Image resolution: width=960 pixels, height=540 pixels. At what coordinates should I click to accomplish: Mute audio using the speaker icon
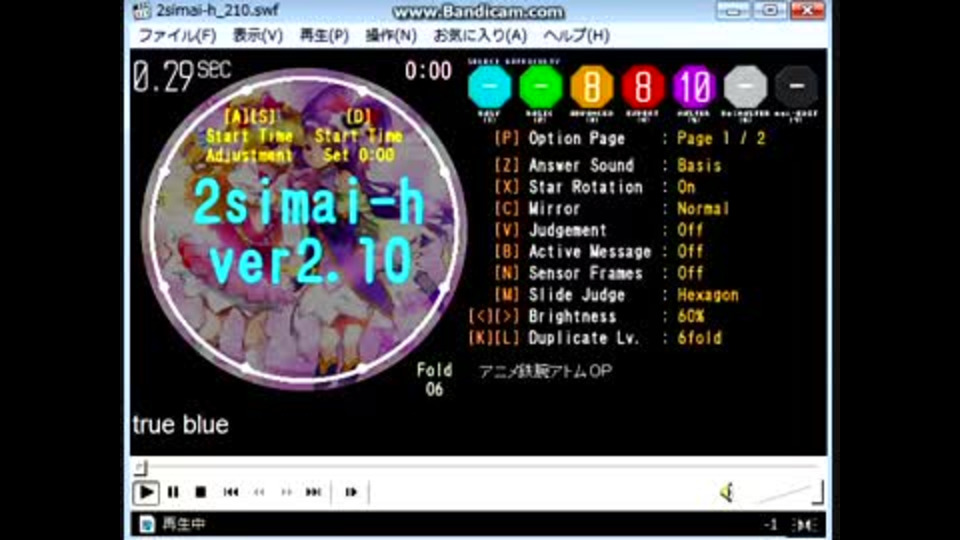[x=727, y=492]
